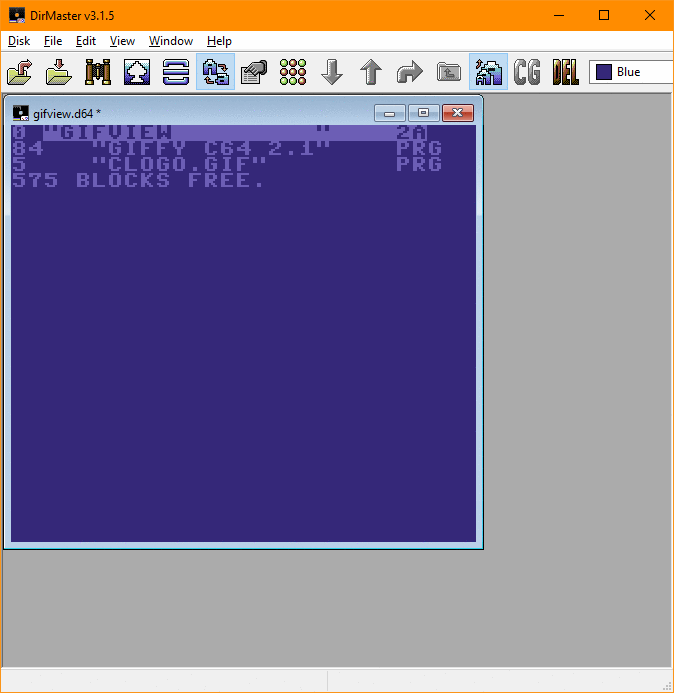Screen dimensions: 674x693
Task: Click the open disk image folder icon
Action: 20,72
